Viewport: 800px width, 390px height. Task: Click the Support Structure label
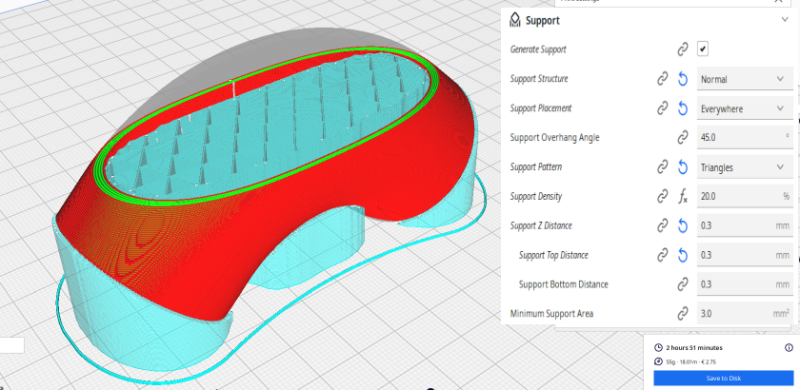pyautogui.click(x=539, y=79)
